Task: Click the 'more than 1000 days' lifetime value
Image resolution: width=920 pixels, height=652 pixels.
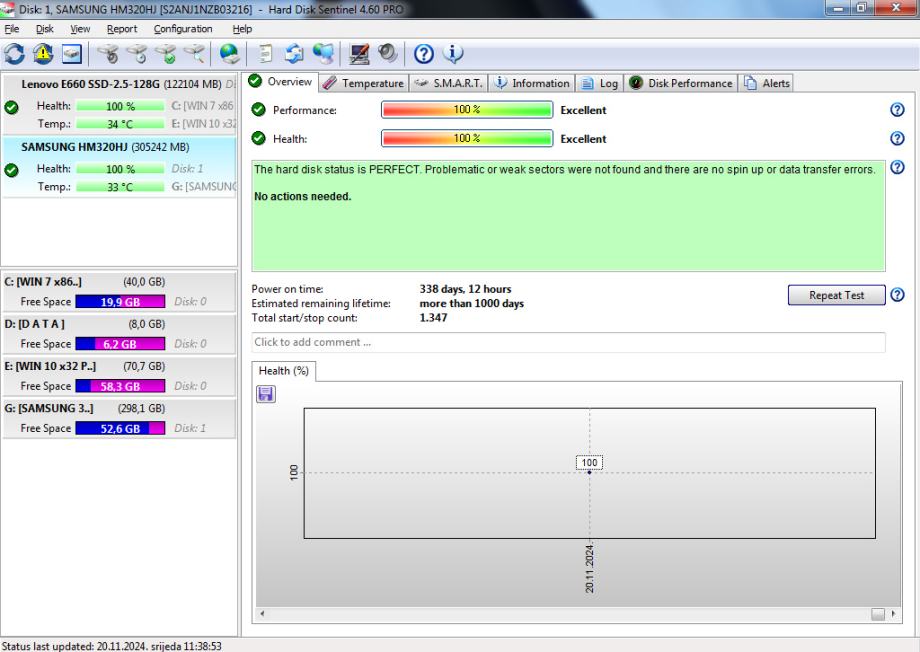Action: coord(472,303)
